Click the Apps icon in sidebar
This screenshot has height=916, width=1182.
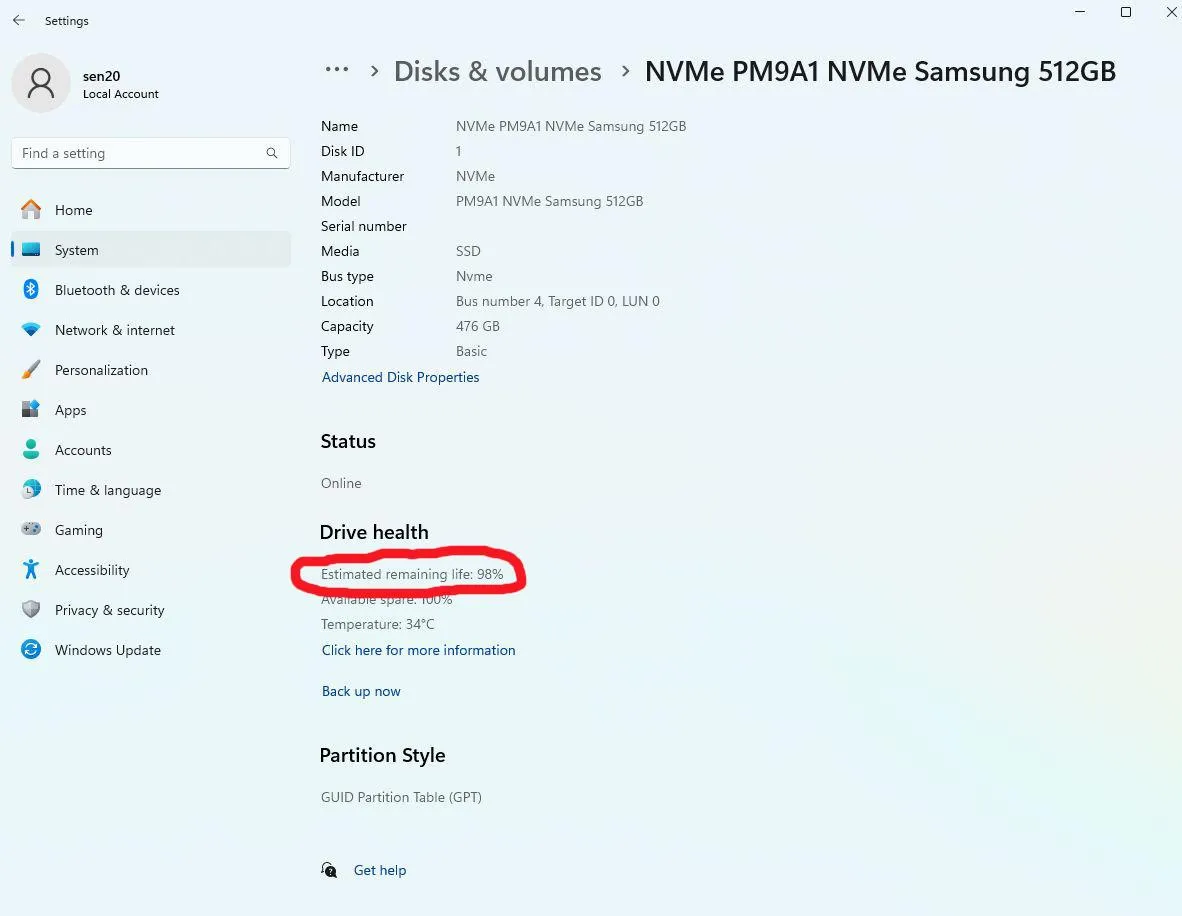(31, 409)
